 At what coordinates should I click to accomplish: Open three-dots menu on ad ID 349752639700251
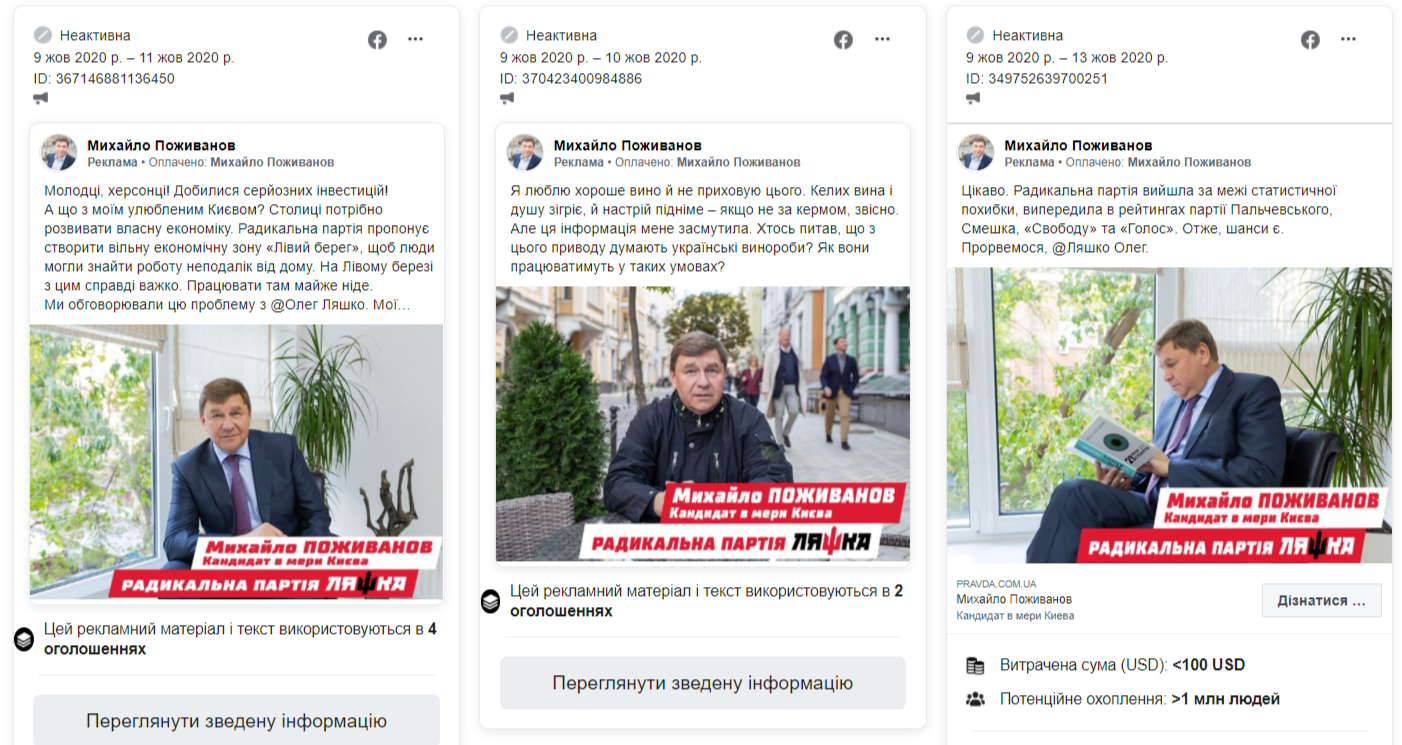point(1349,40)
